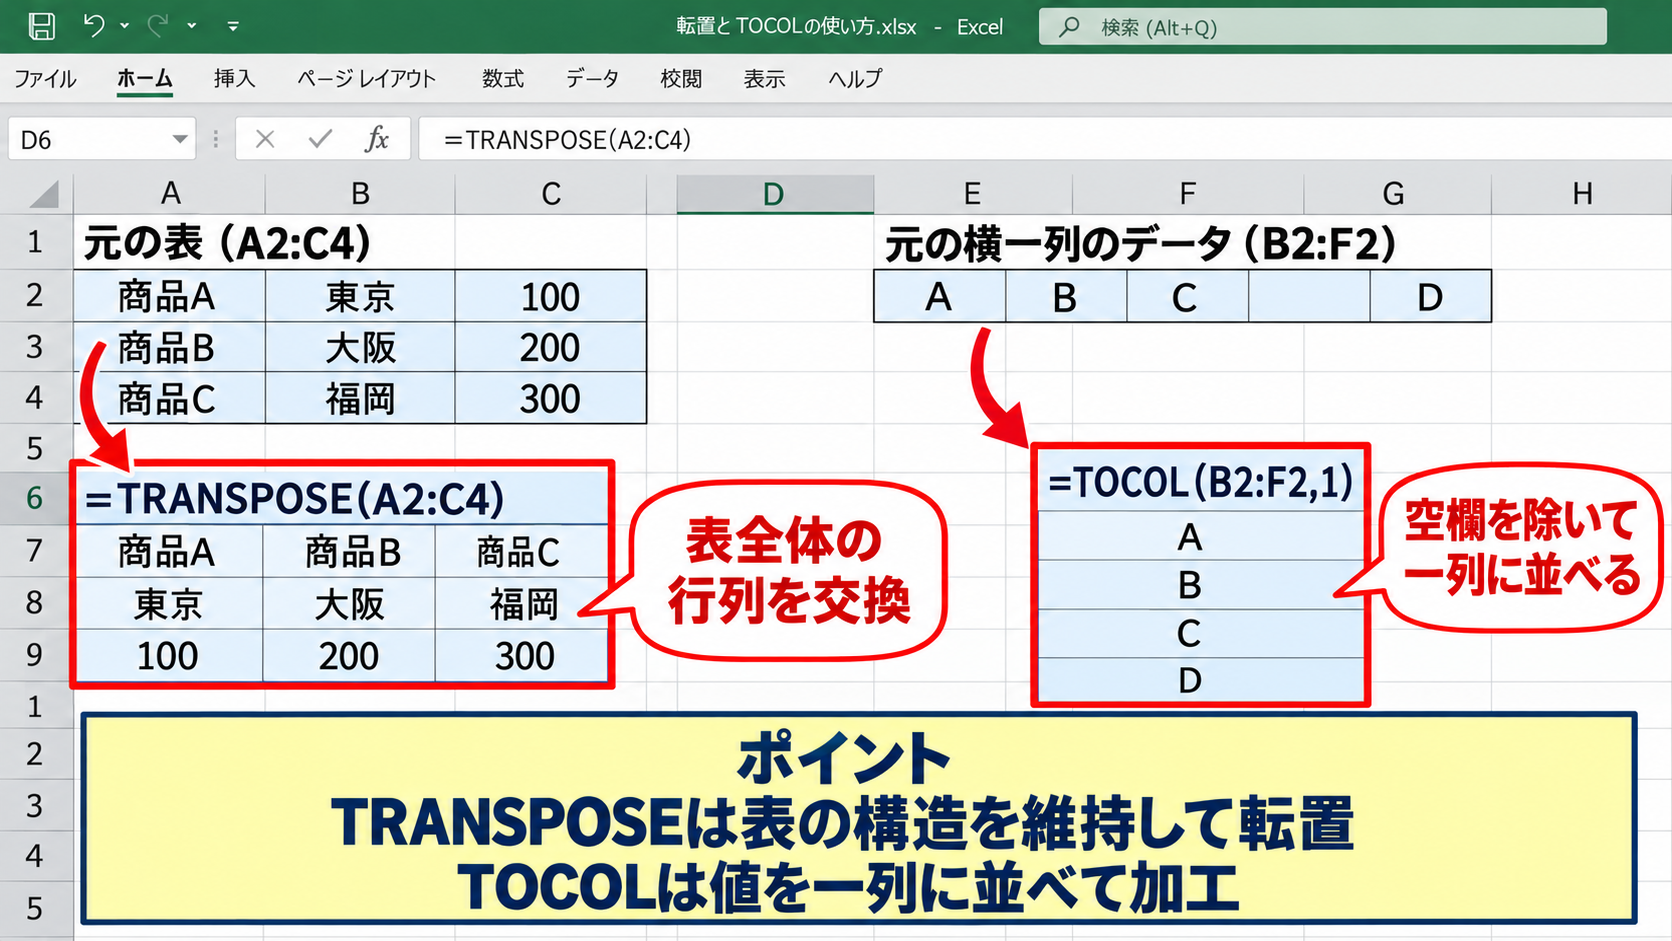Select column A header
Viewport: 1672px width, 941px height.
(170, 194)
